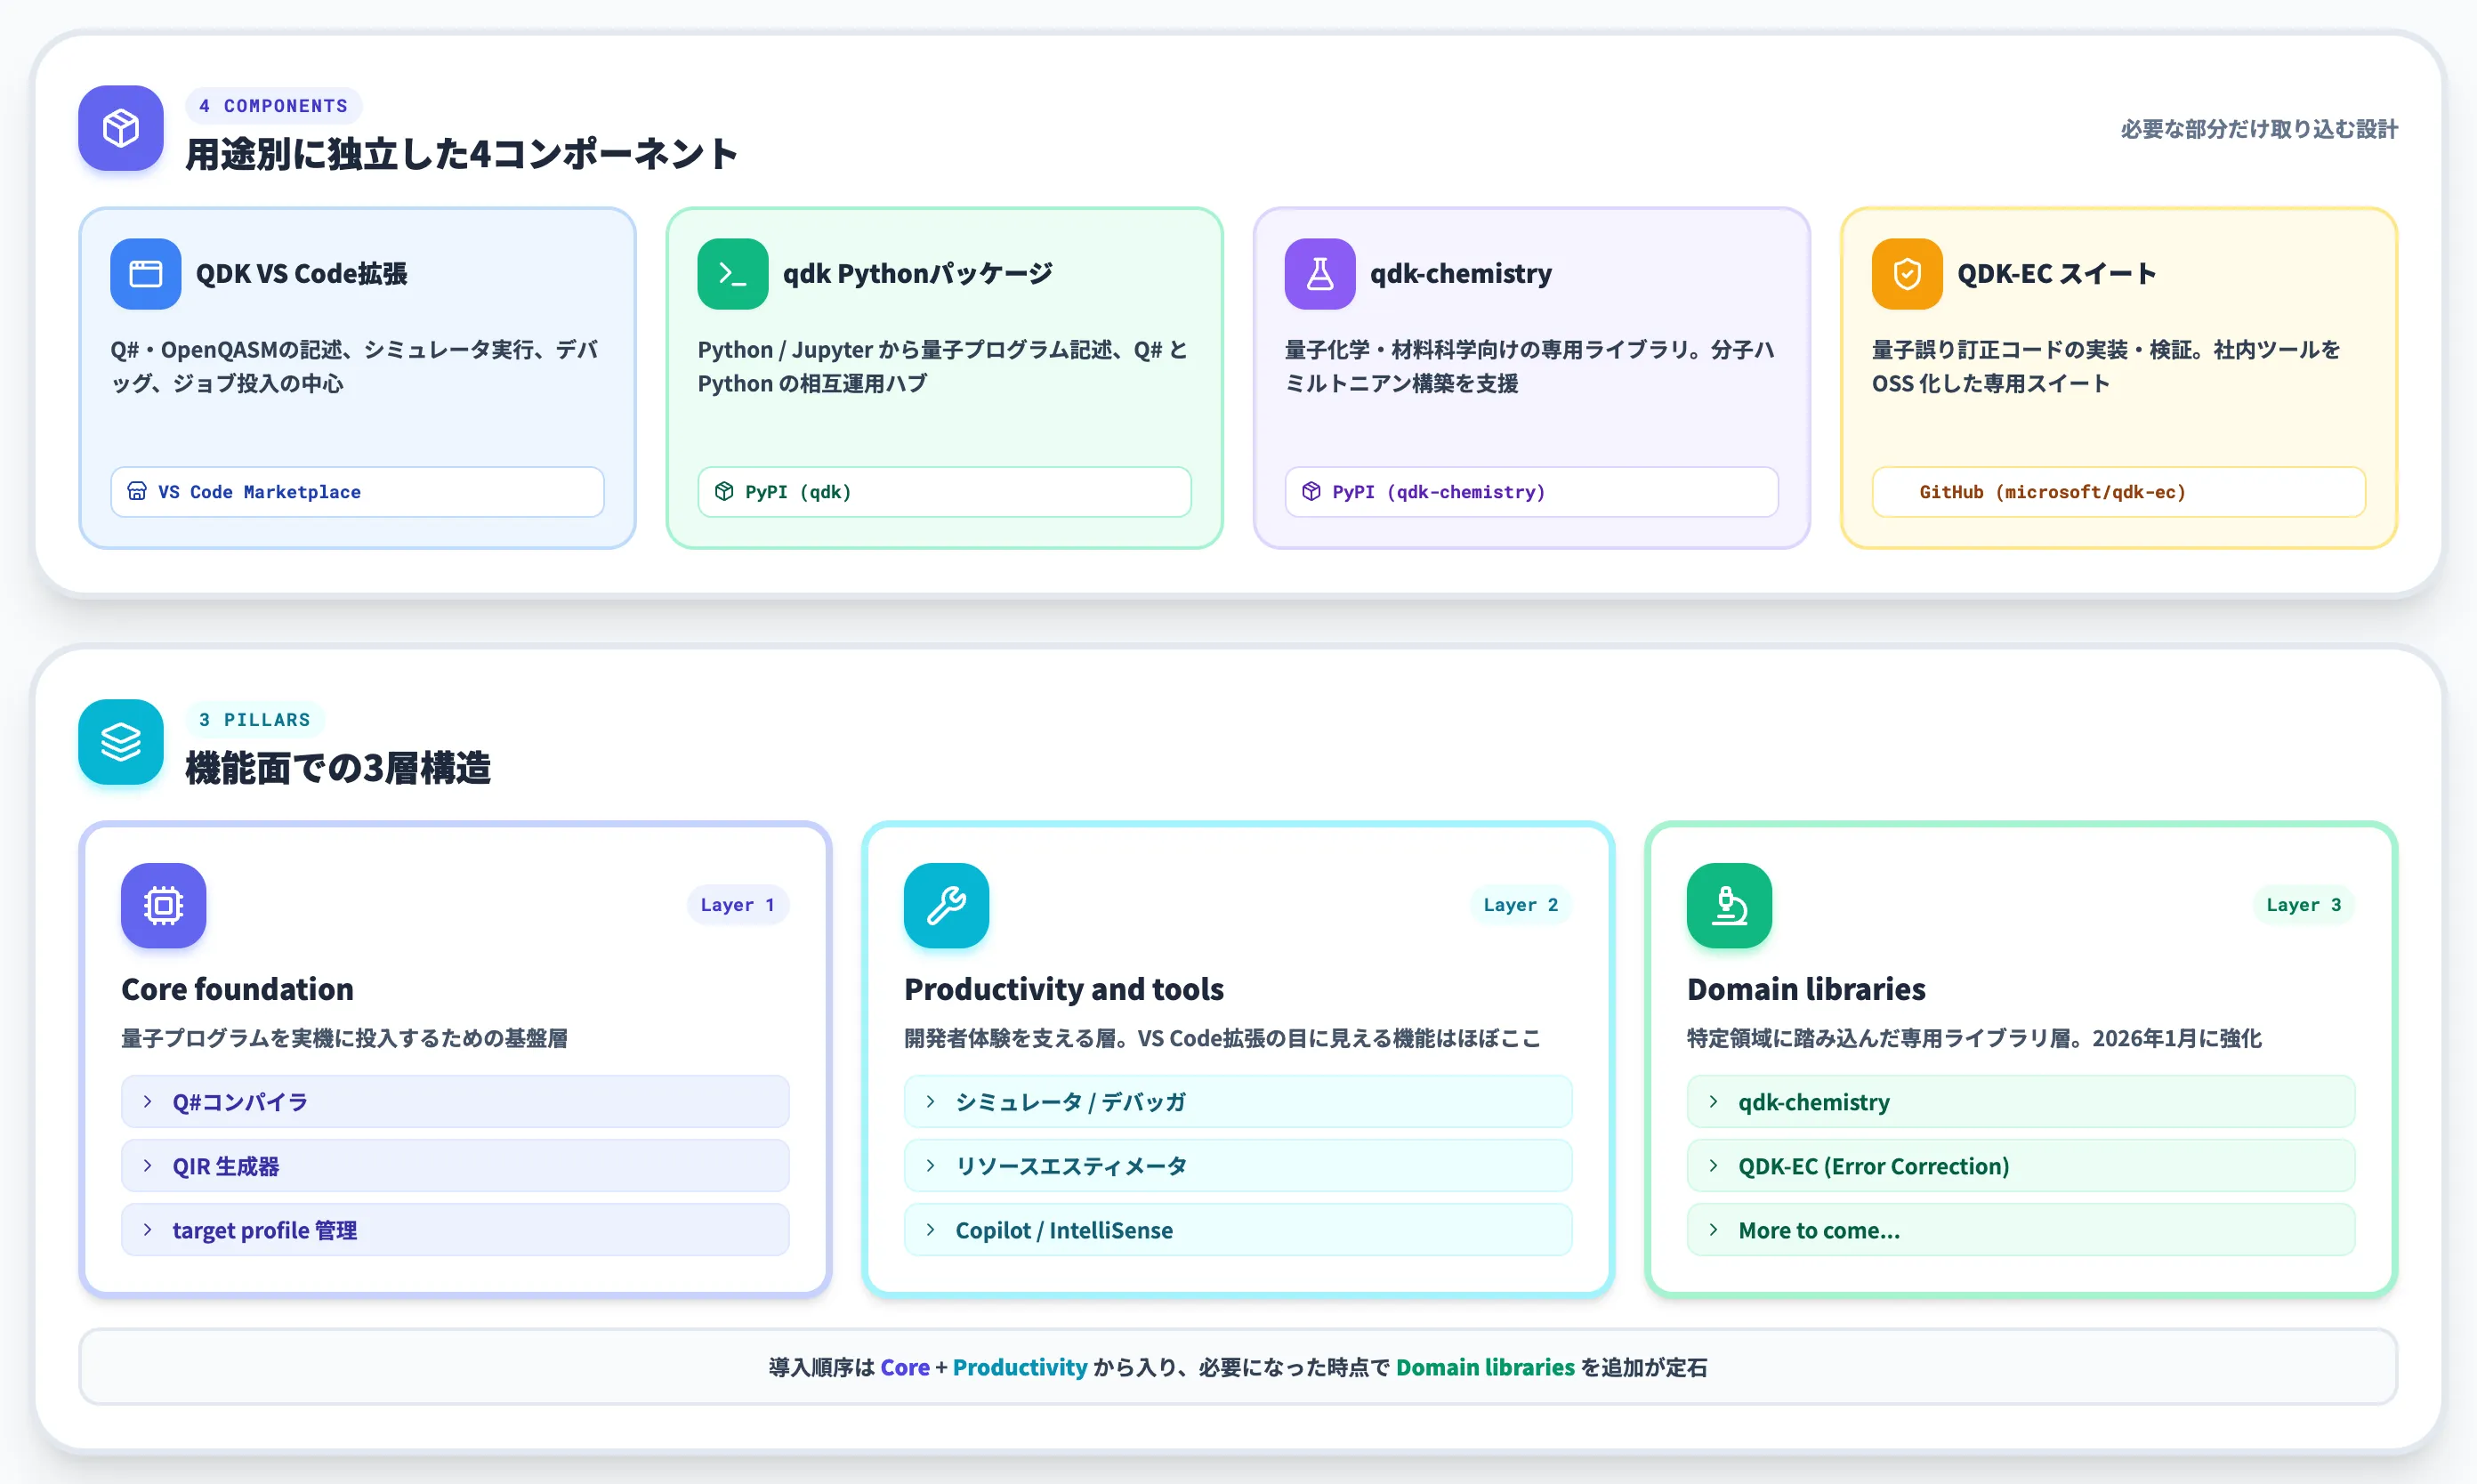Viewport: 2477px width, 1484px height.
Task: Click the 量子プログラムを実機に投入するための基盤層 description
Action: point(345,1038)
